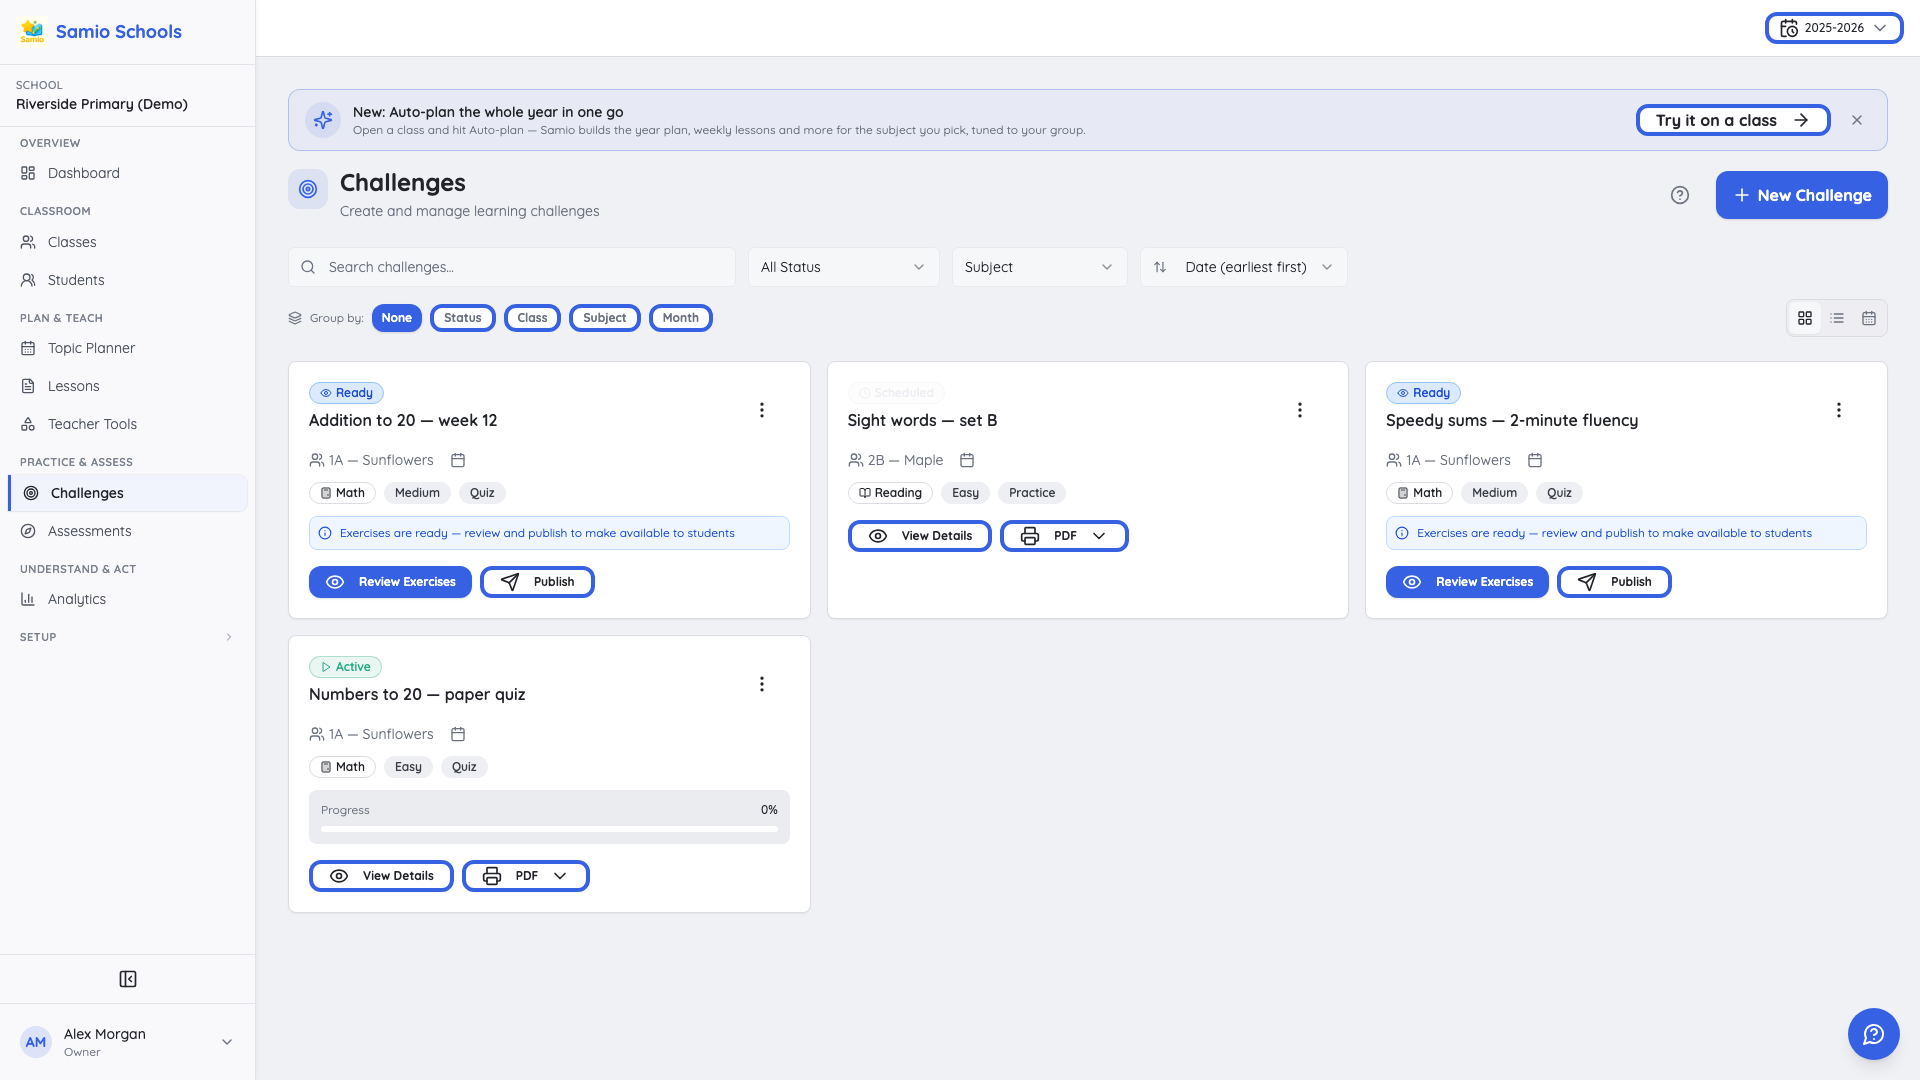Viewport: 1920px width, 1080px height.
Task: Click the calendar icon on Sight words card
Action: pyautogui.click(x=967, y=460)
